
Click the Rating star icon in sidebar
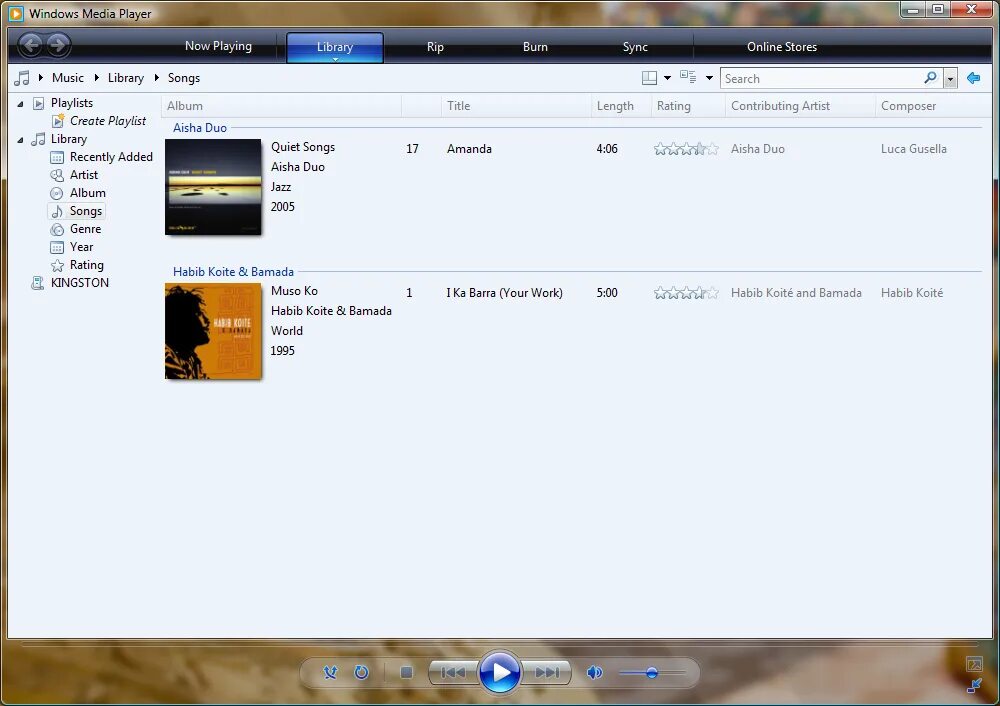[57, 265]
